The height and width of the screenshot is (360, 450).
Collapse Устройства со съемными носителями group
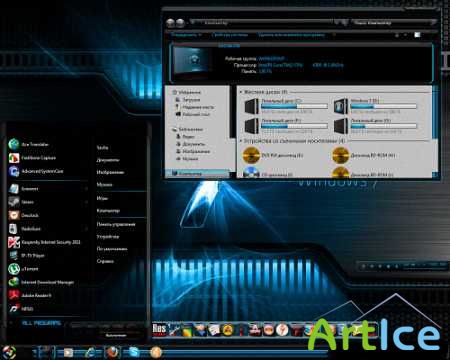241,141
